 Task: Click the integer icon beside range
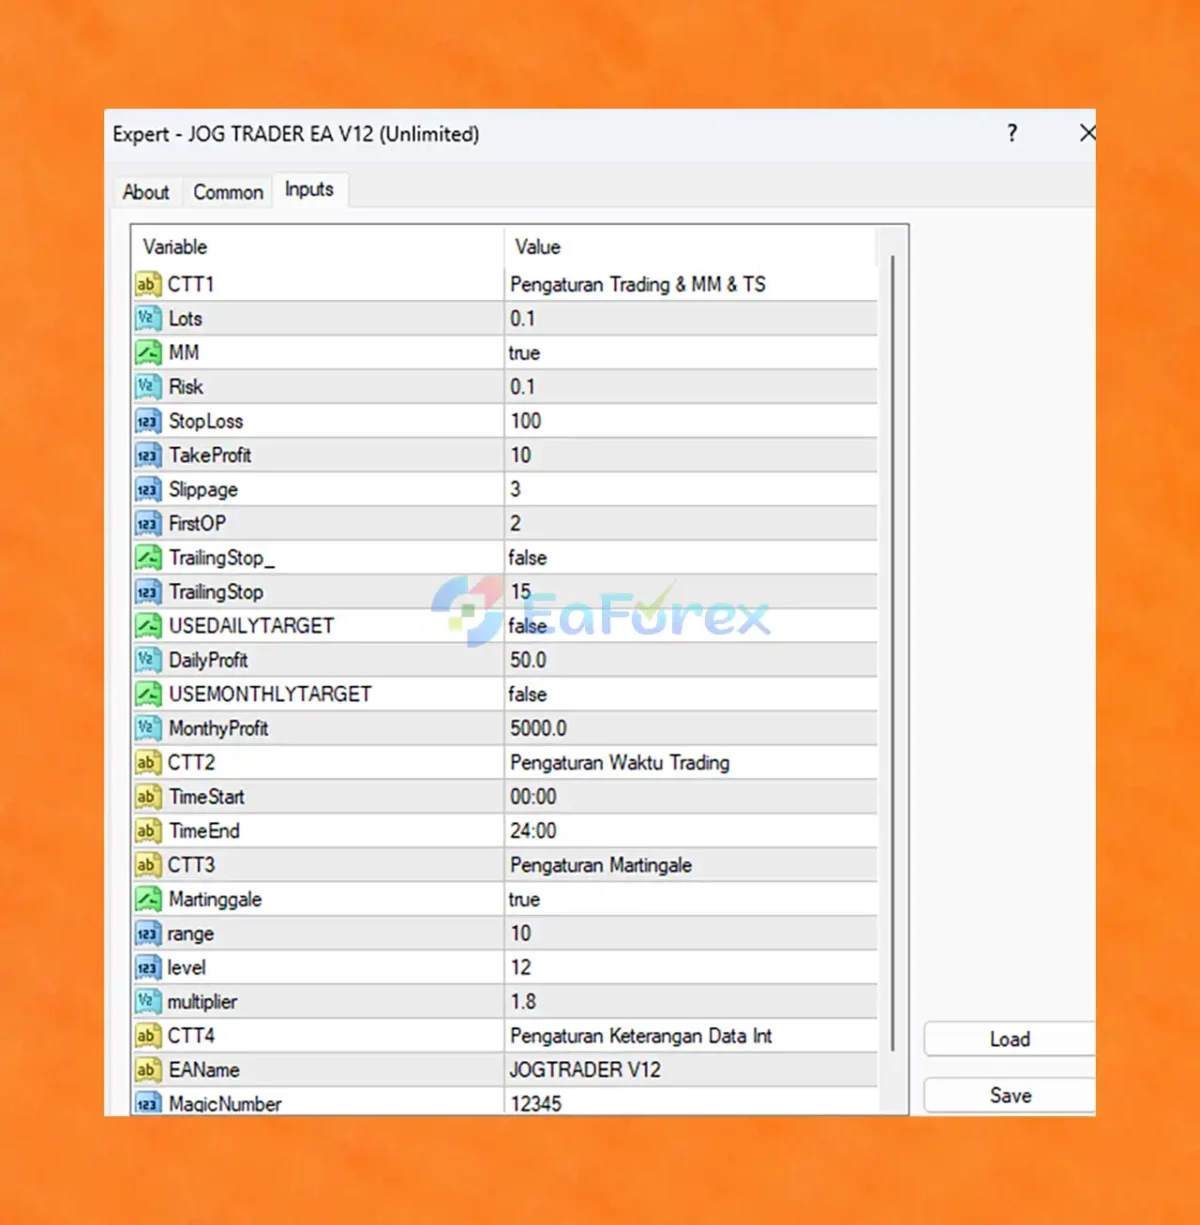[148, 934]
